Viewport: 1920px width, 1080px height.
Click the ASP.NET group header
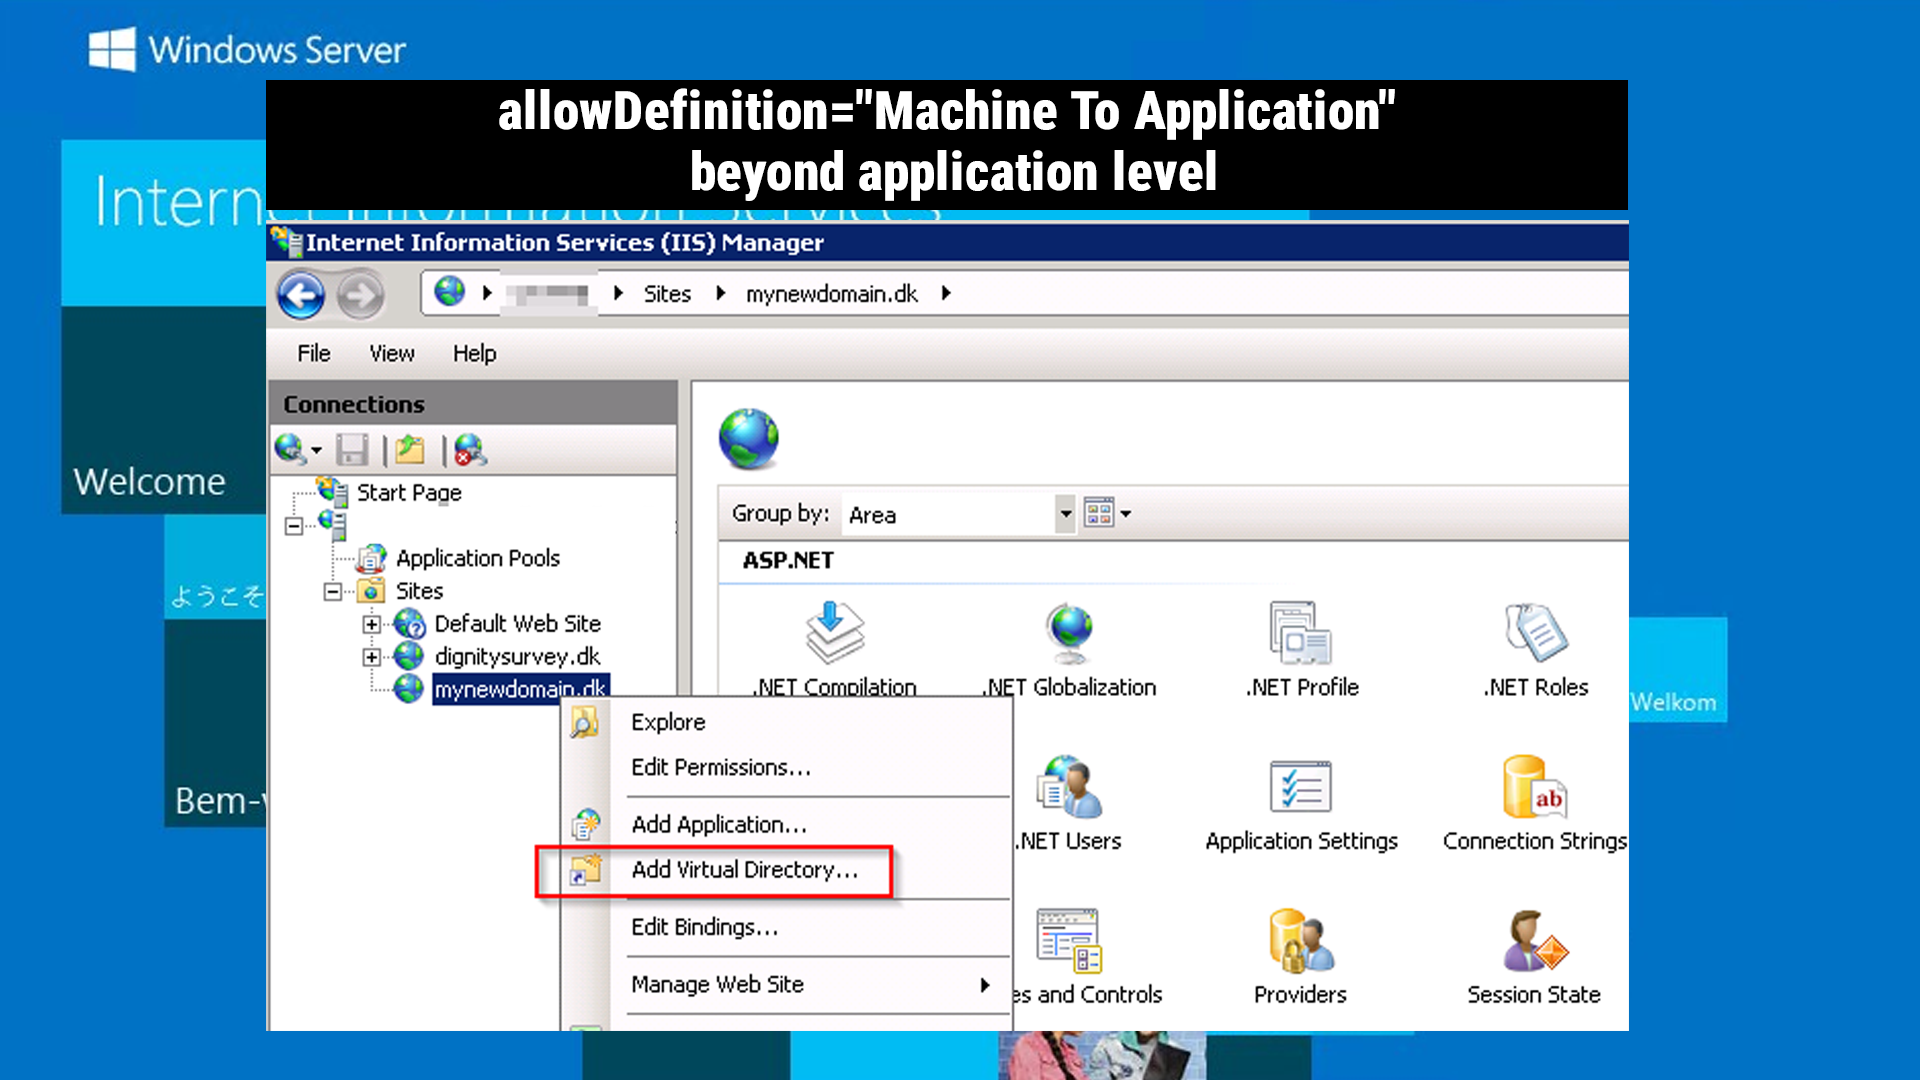pyautogui.click(x=788, y=561)
